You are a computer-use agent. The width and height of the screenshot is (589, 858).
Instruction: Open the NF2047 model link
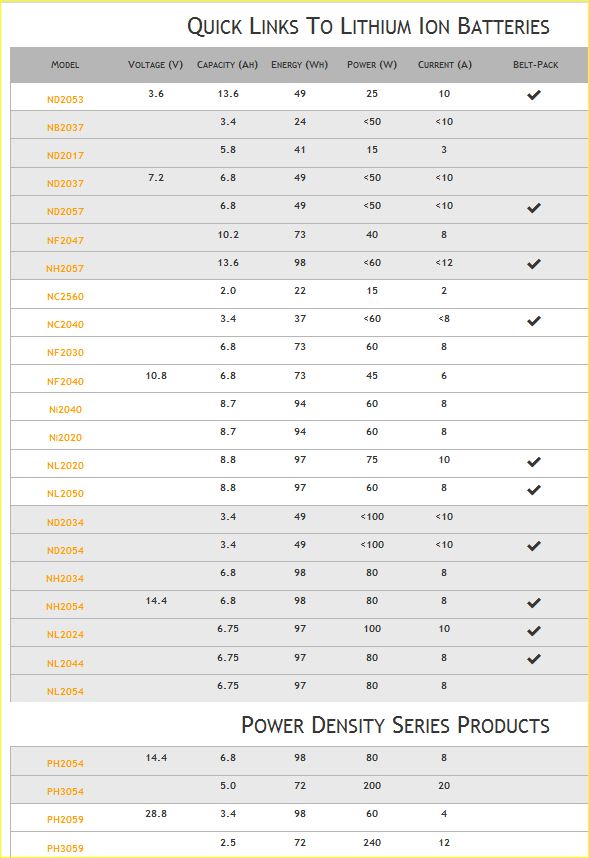65,240
